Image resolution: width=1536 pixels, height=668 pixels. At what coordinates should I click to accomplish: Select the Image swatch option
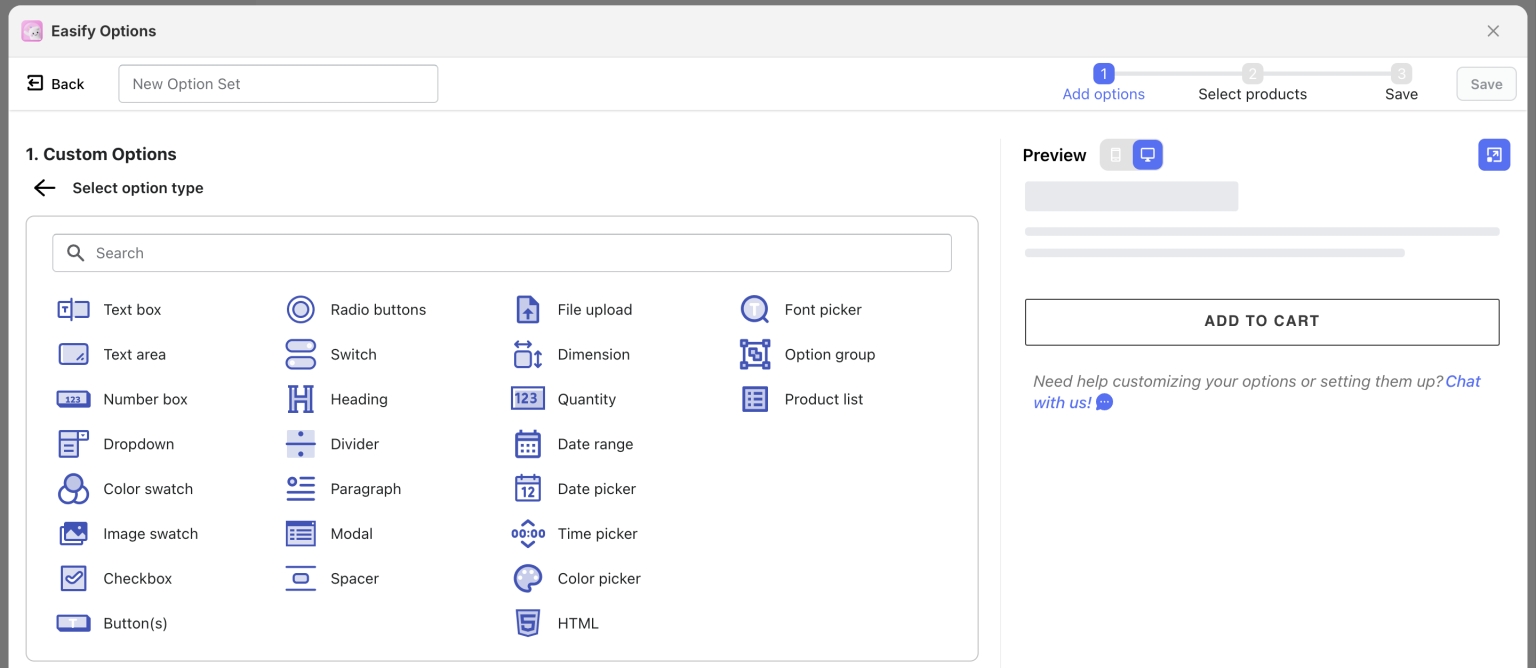pyautogui.click(x=150, y=534)
